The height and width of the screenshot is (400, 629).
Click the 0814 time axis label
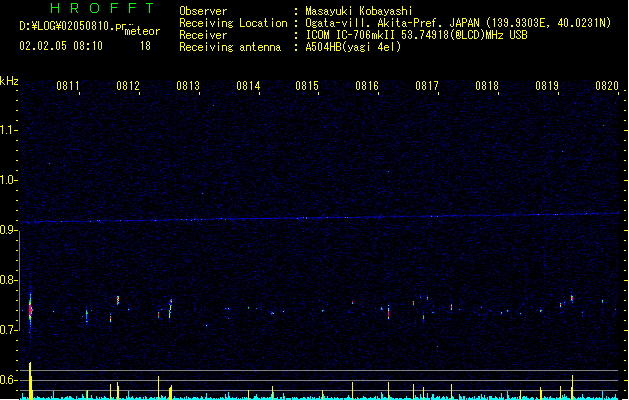tap(248, 86)
